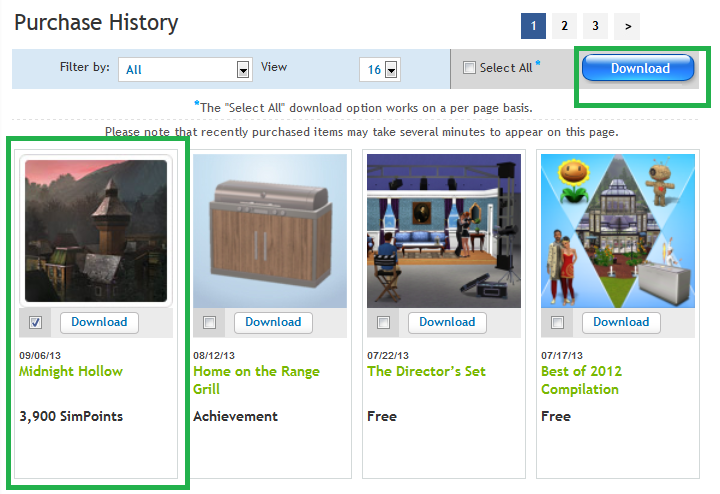Download Best of 2012 Compilation item
The height and width of the screenshot is (494, 720).
pos(621,322)
